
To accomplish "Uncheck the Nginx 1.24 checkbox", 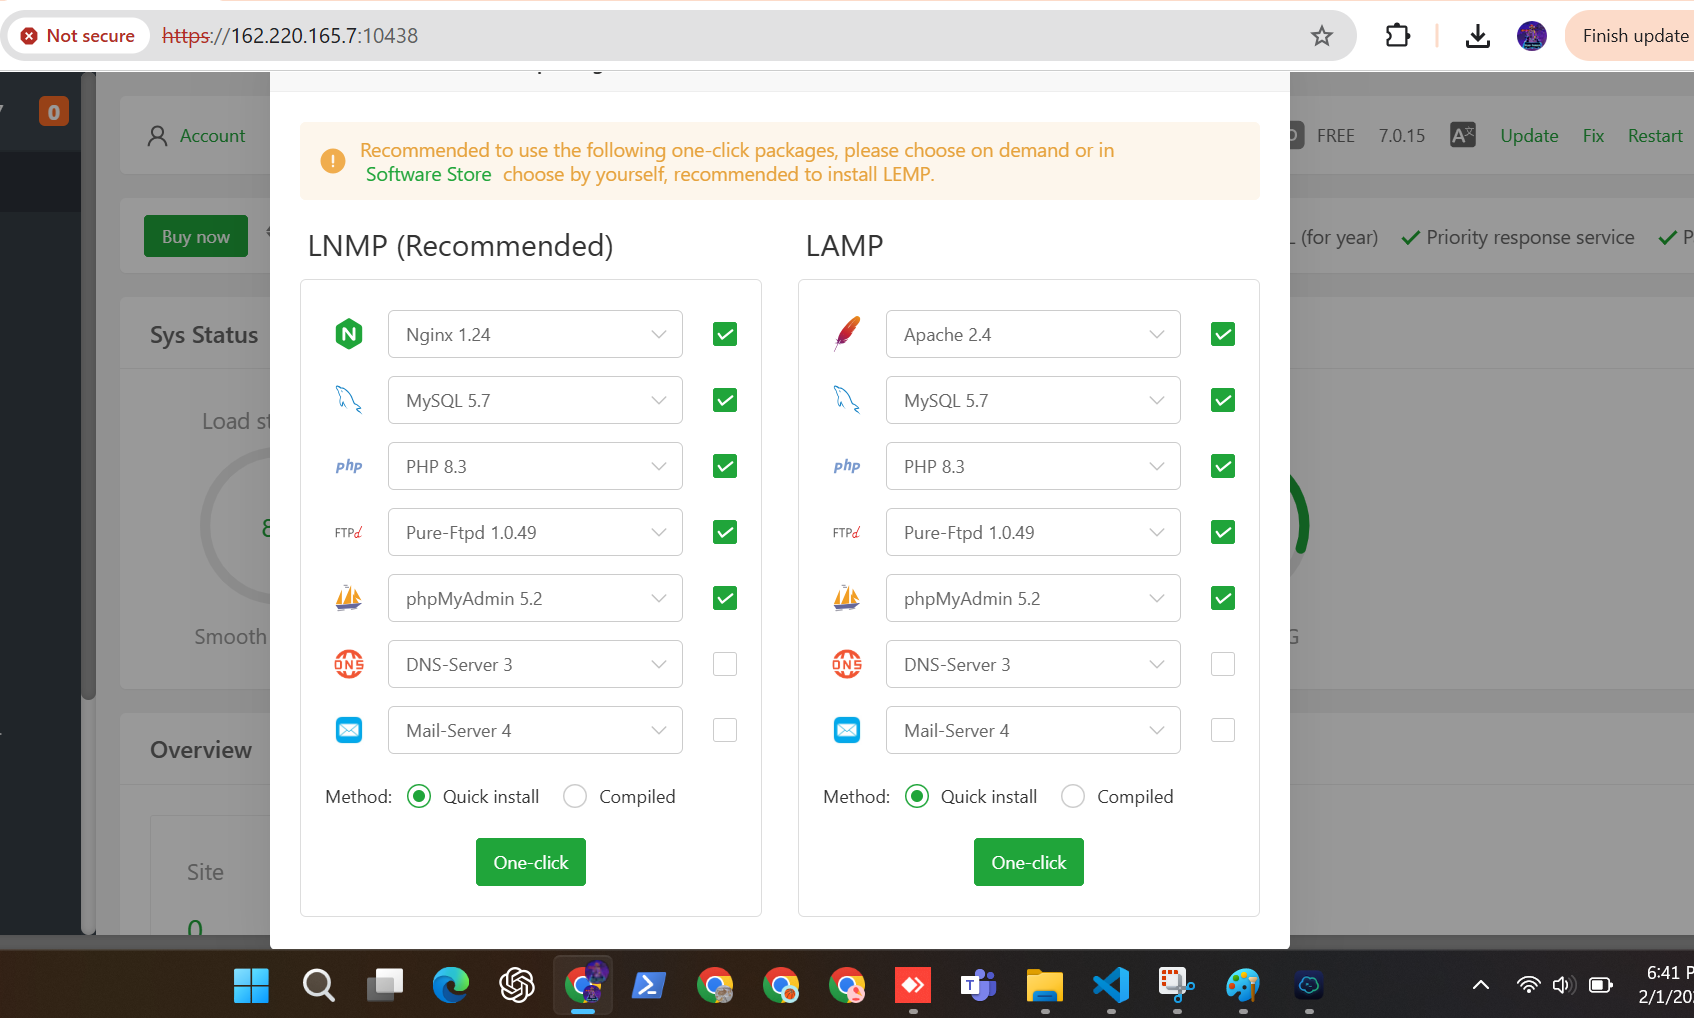I will click(x=725, y=334).
